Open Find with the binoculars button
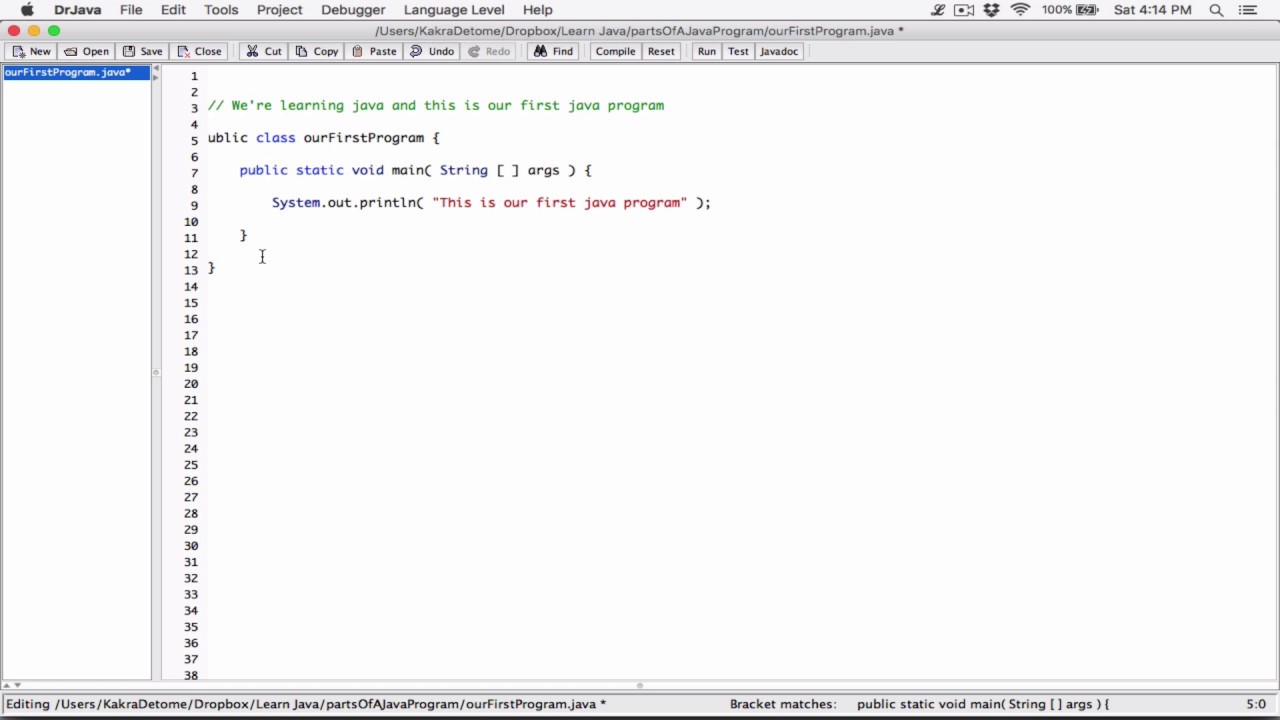The image size is (1280, 720). [553, 51]
